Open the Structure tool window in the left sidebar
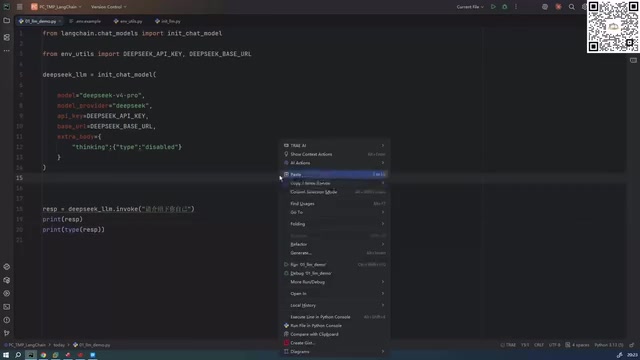 pos(7,37)
